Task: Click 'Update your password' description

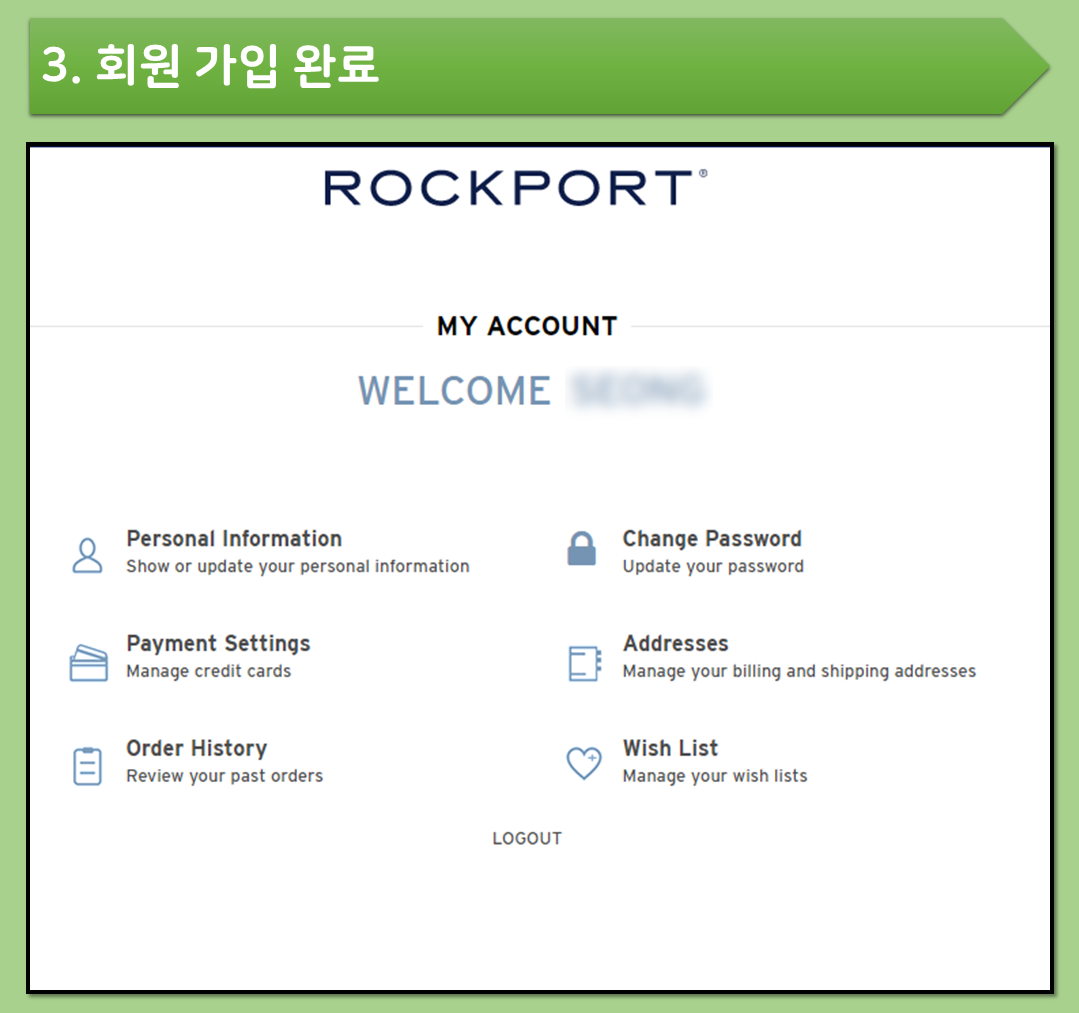Action: (x=713, y=566)
